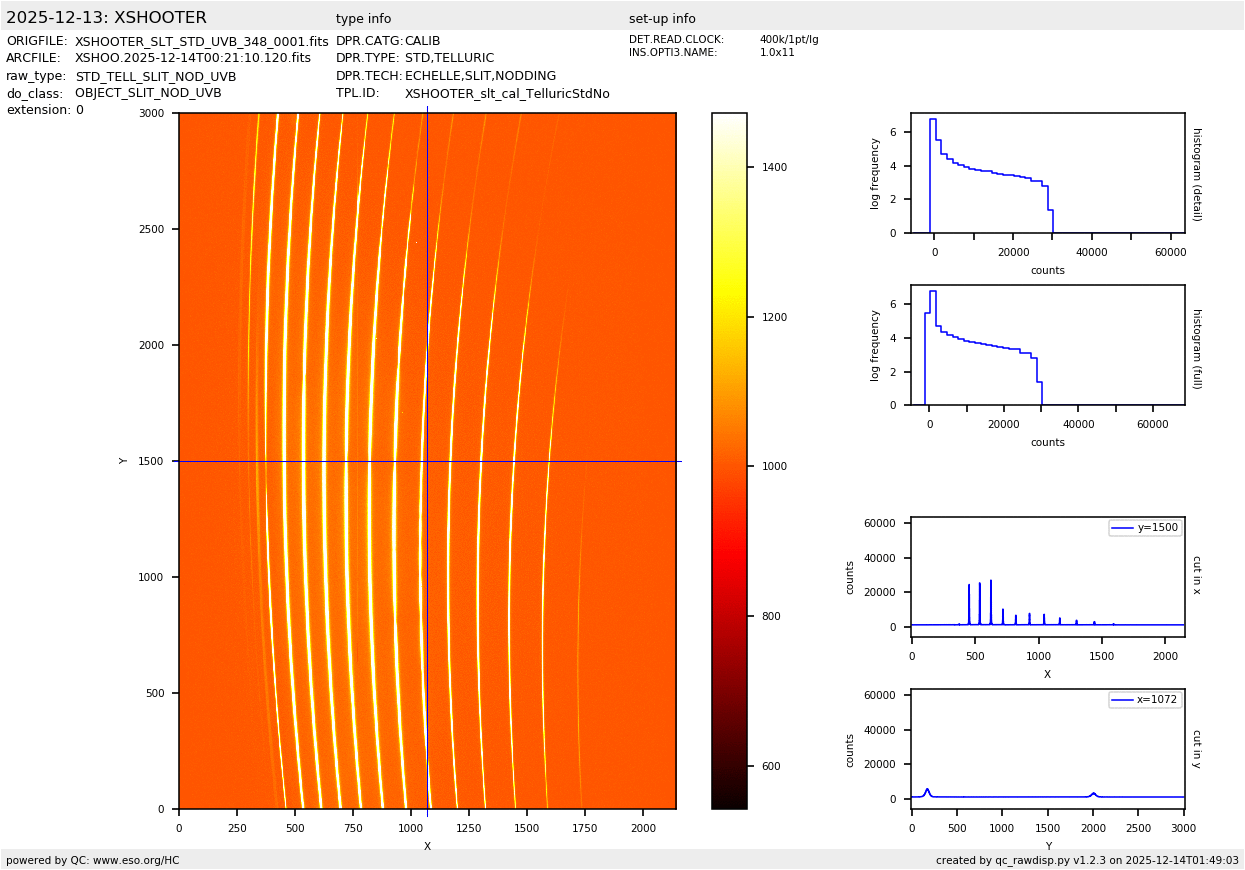Click the TPL.ID value XSHOOTER_slt_cal_TelluricStdNo
The height and width of the screenshot is (870, 1245).
pos(507,94)
